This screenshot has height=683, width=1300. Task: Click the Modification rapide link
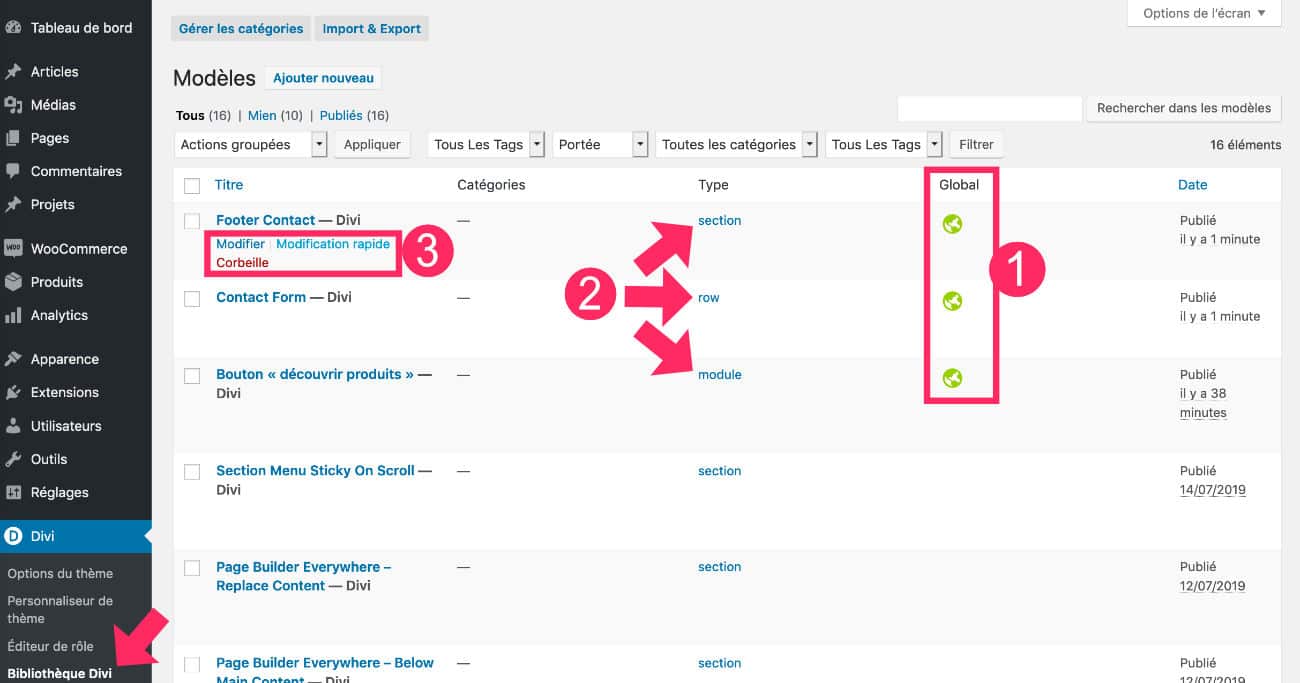tap(333, 244)
